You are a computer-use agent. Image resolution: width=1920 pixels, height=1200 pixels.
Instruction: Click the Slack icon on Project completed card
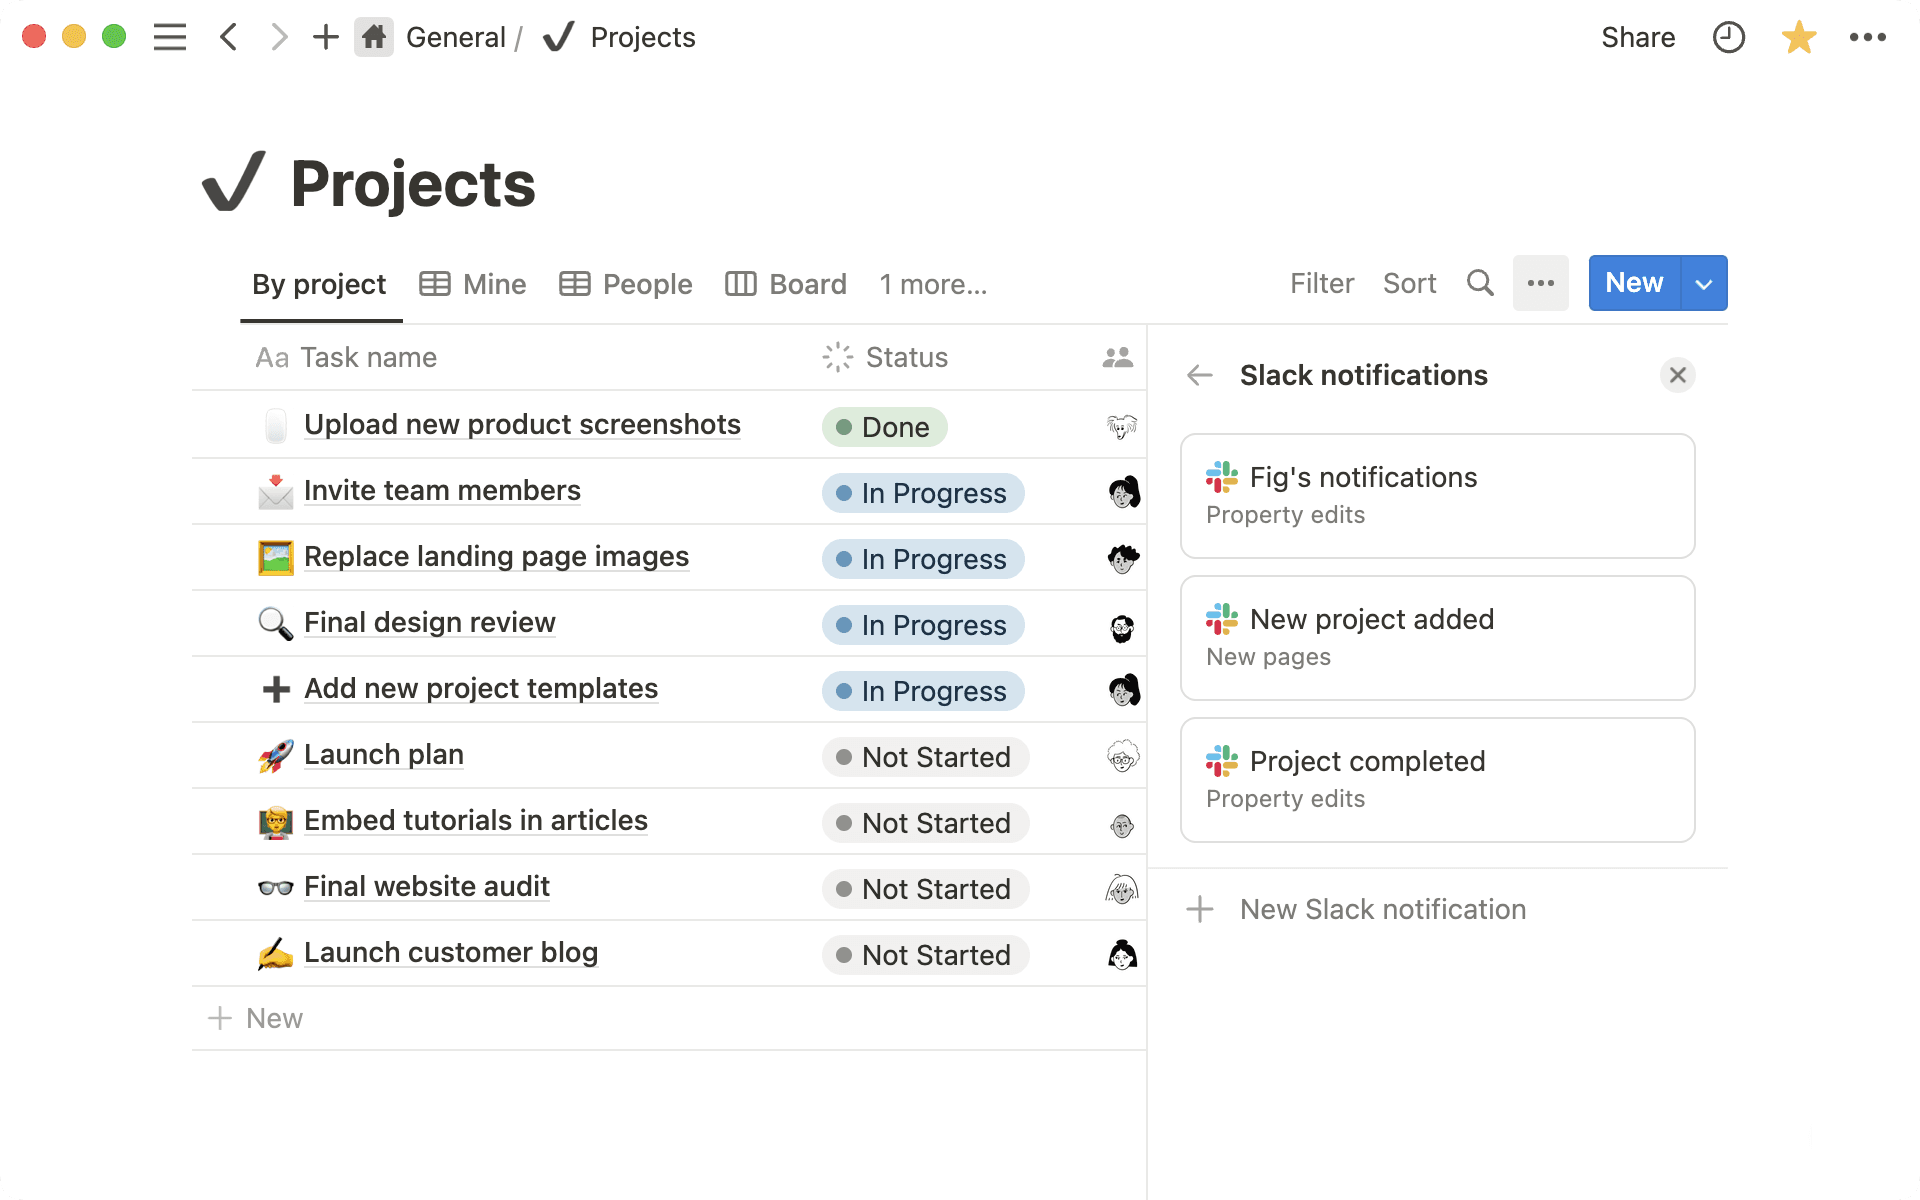(x=1221, y=761)
